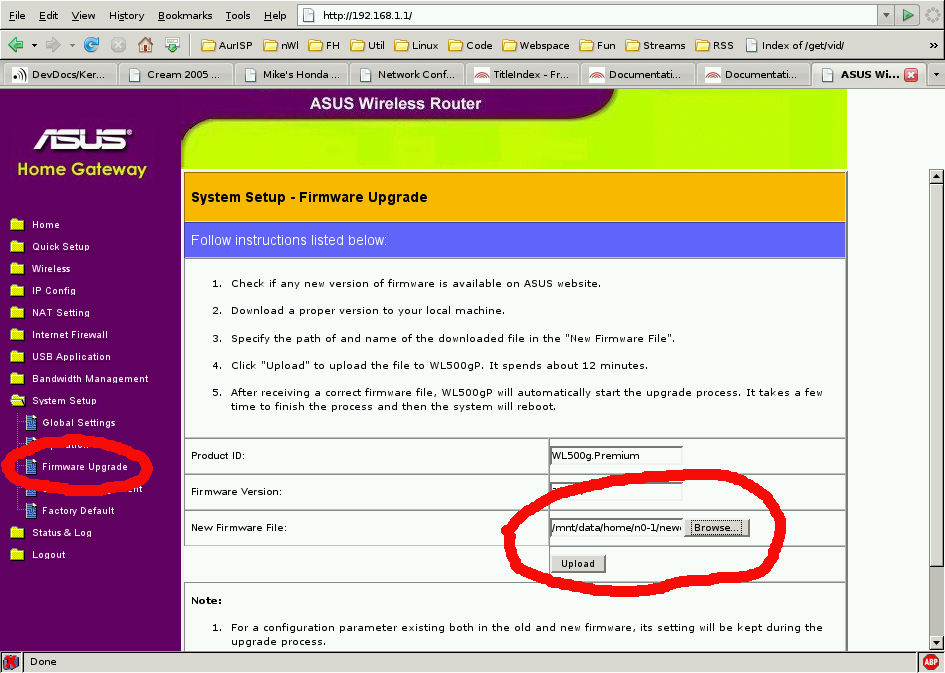Open the back-history dropdown arrow
The image size is (945, 673).
34,45
